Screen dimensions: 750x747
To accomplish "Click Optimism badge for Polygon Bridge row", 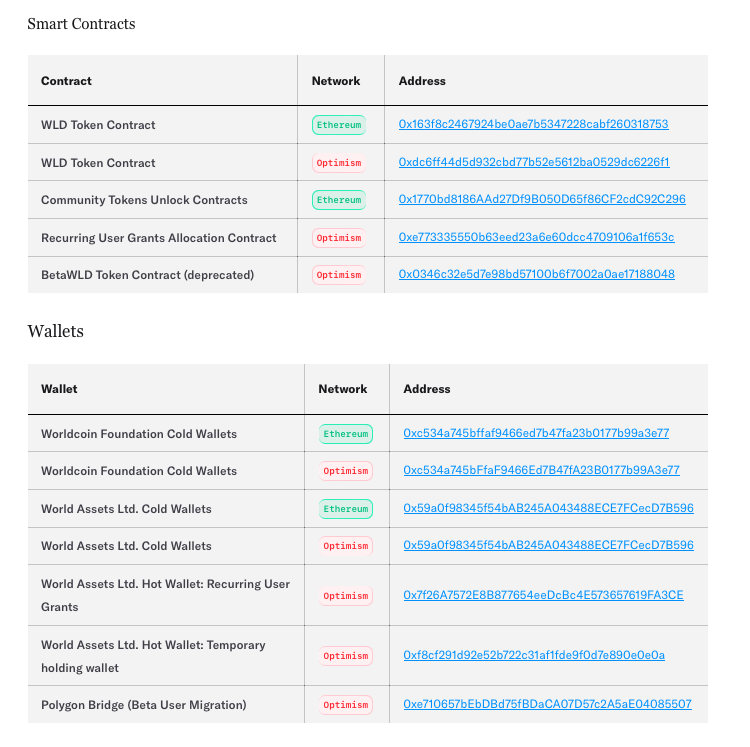I will pyautogui.click(x=346, y=705).
